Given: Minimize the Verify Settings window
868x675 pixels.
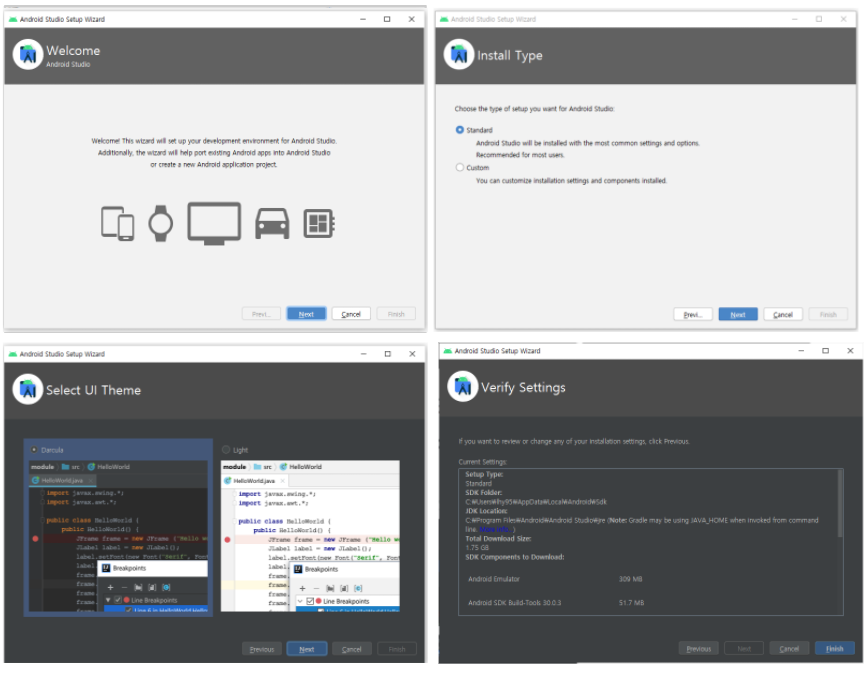Looking at the screenshot, I should (801, 351).
